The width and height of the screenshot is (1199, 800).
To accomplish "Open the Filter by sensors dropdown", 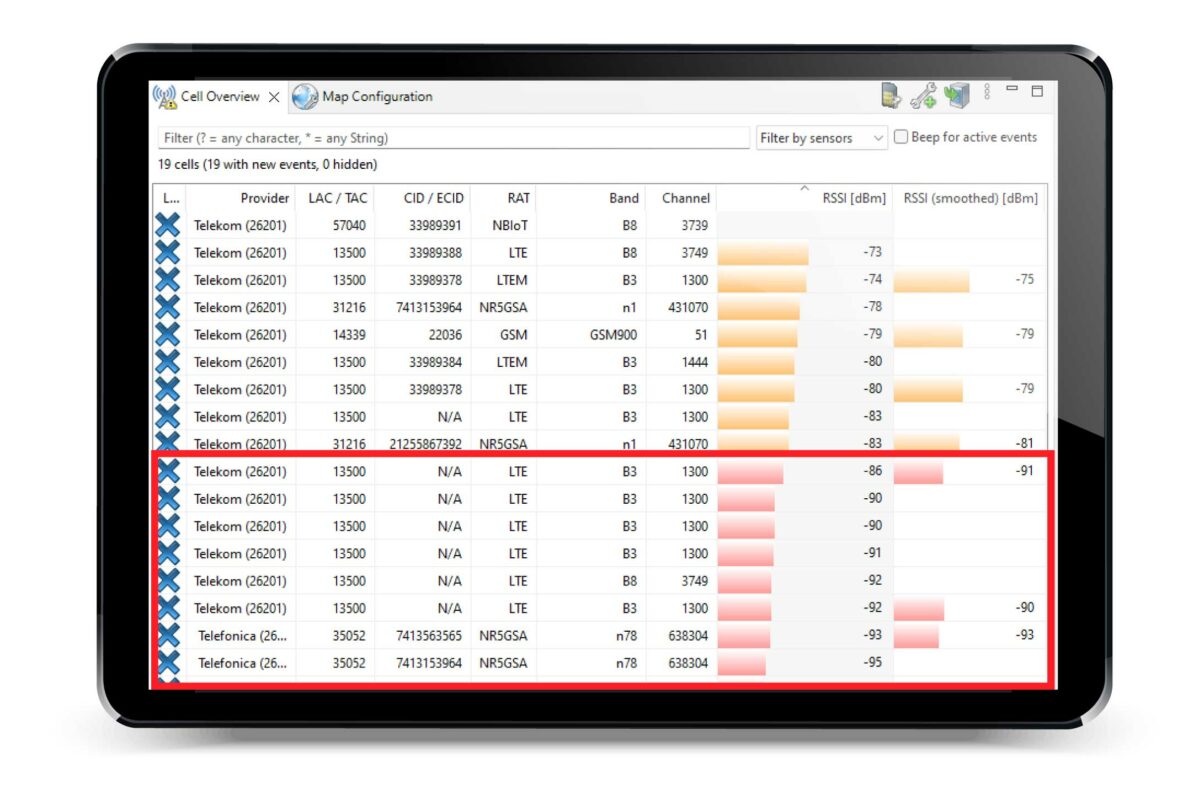I will (820, 137).
